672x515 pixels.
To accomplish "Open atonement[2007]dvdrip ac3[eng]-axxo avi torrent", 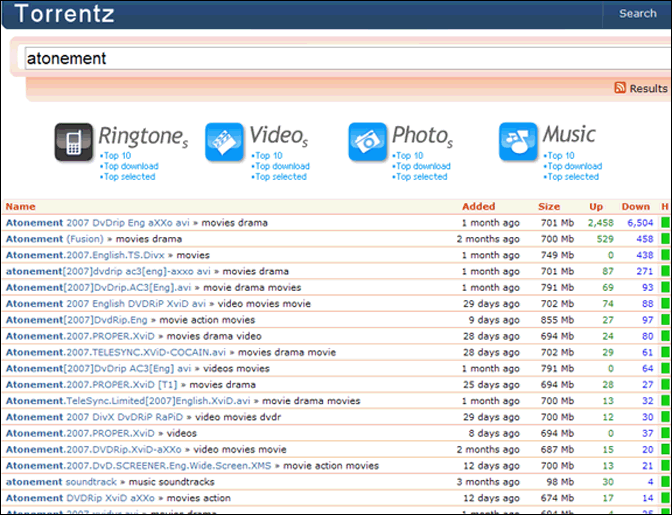I will coord(108,272).
